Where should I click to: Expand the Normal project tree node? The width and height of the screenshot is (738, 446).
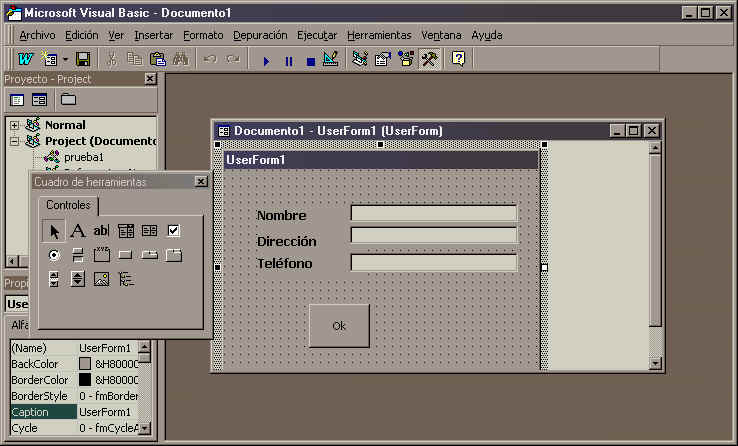(x=14, y=126)
